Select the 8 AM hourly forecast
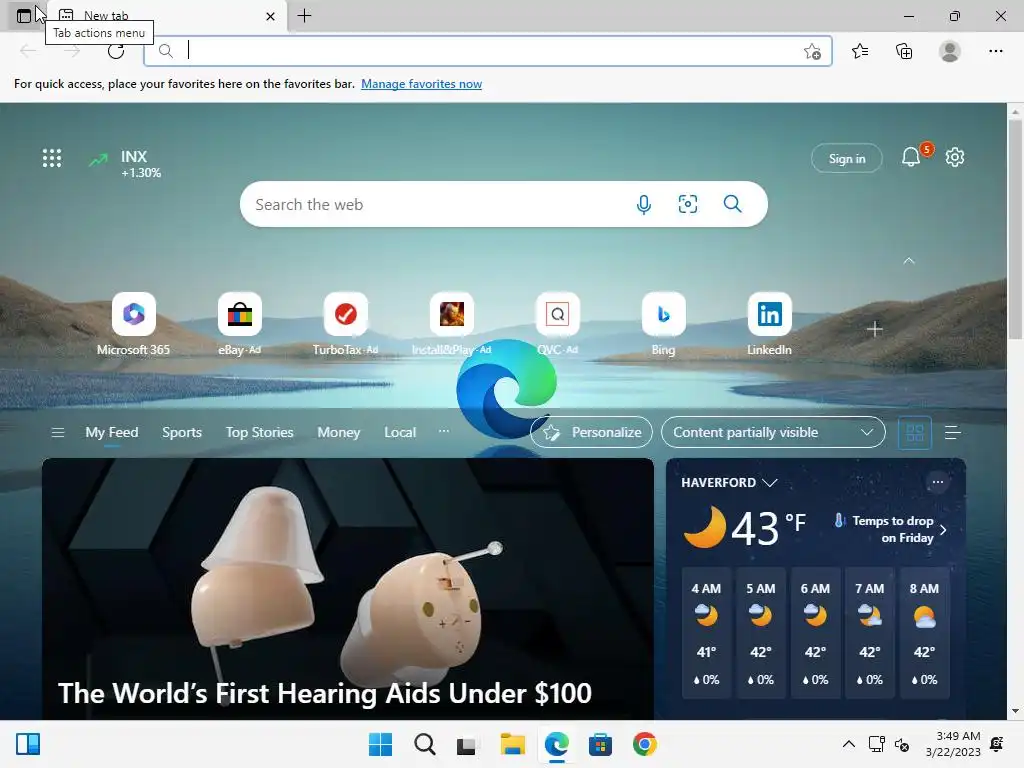Image resolution: width=1024 pixels, height=768 pixels. point(924,633)
